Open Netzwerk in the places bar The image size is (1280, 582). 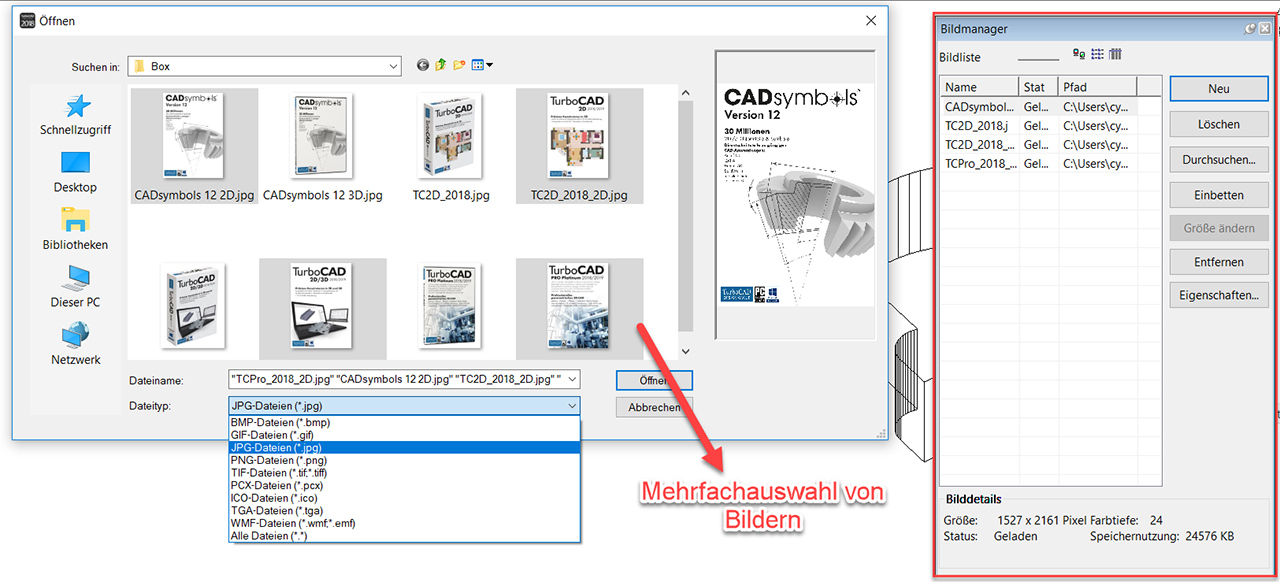pyautogui.click(x=76, y=344)
